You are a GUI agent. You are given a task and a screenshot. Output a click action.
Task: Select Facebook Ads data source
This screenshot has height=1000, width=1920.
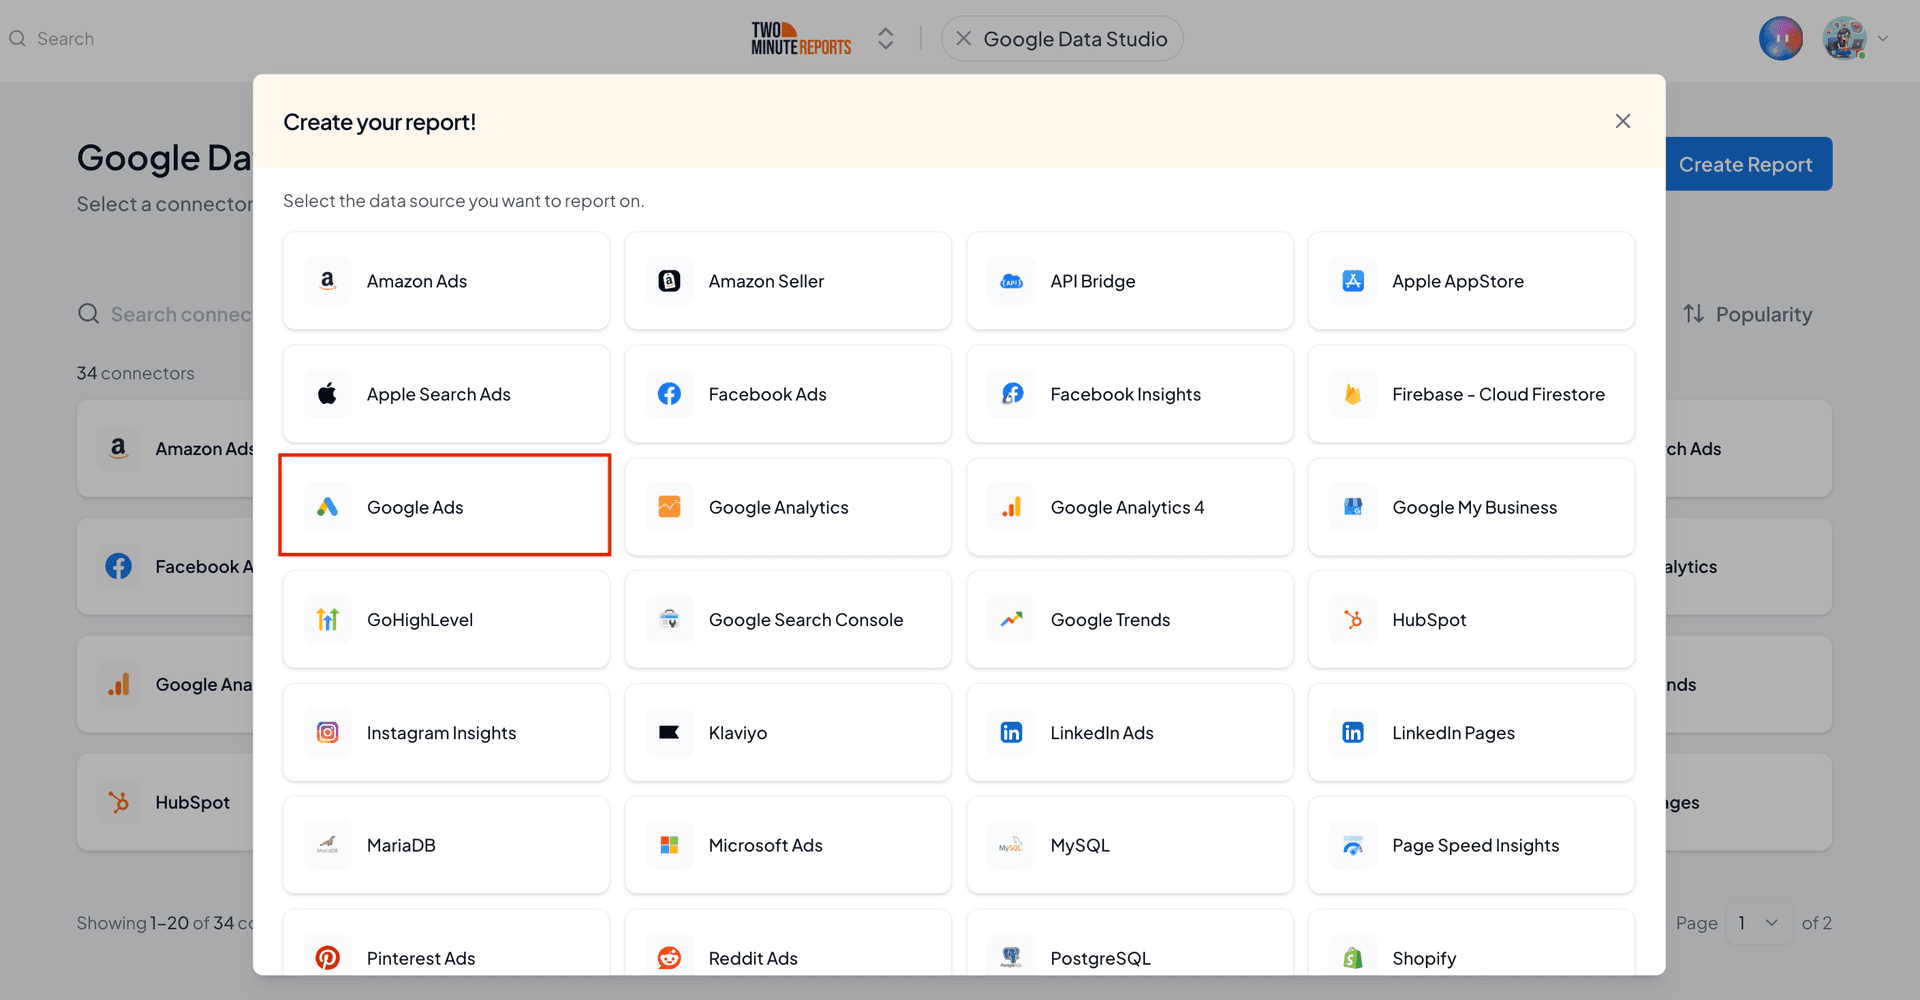point(788,394)
